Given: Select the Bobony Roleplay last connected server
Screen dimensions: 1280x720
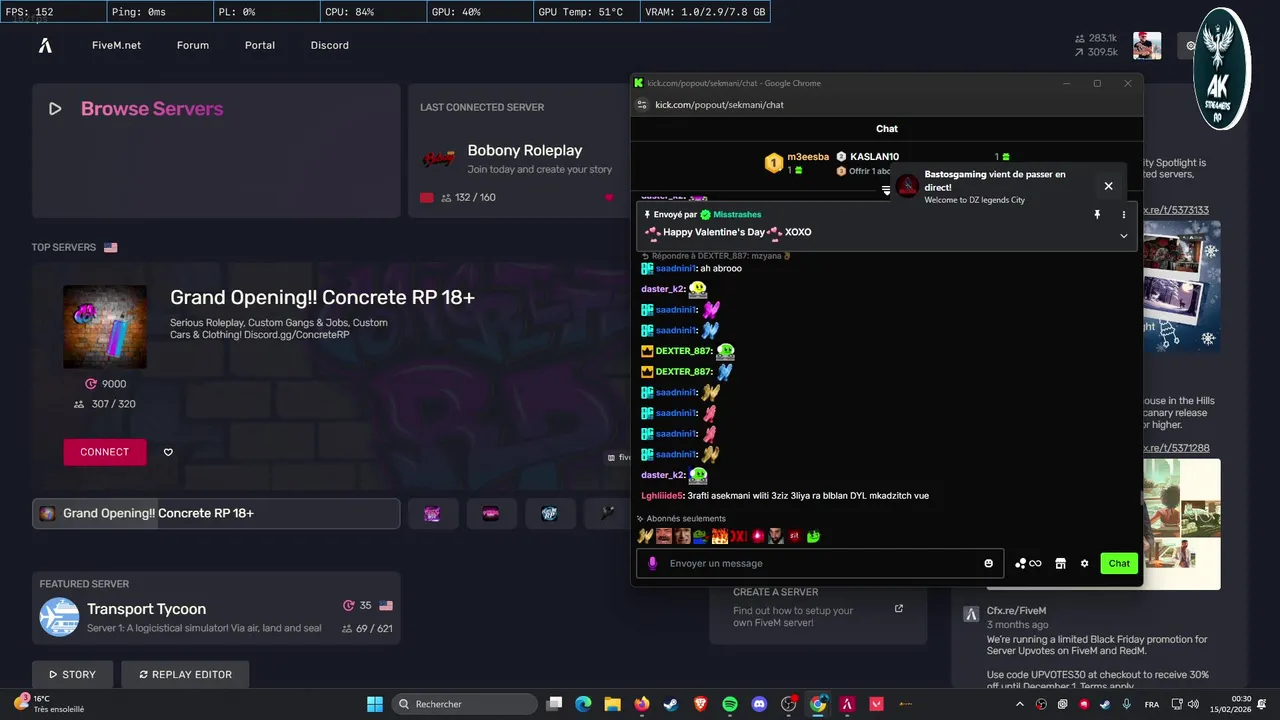Looking at the screenshot, I should (519, 151).
